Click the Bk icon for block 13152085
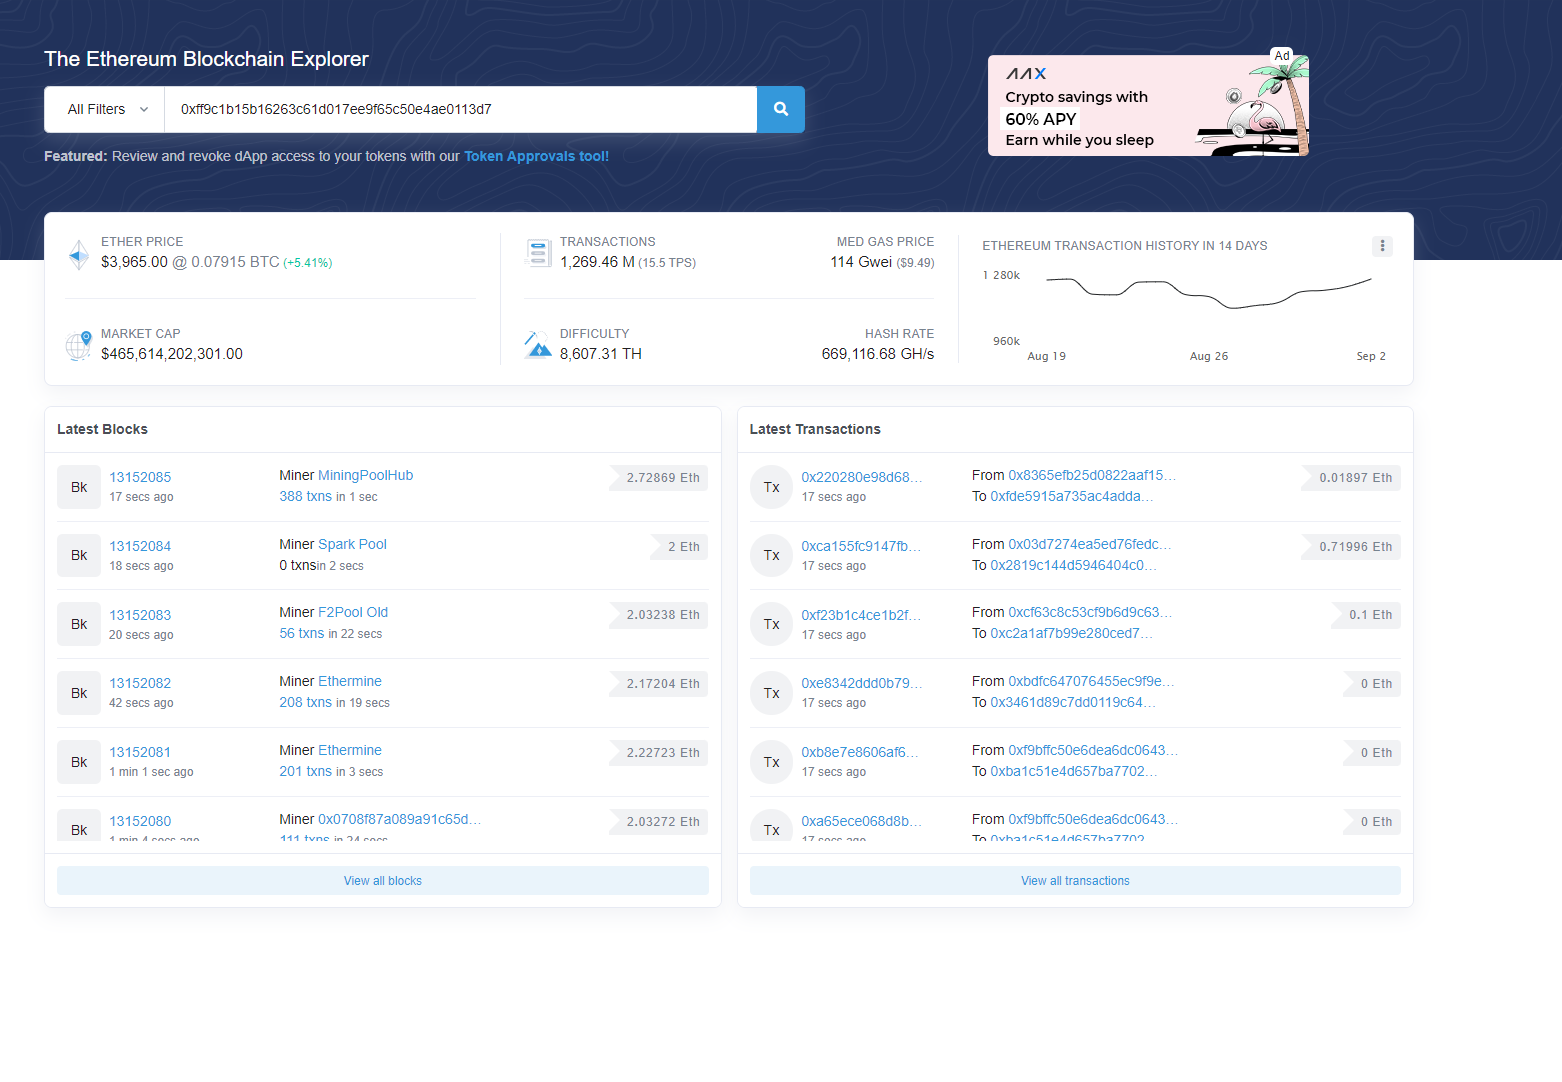 click(x=79, y=487)
